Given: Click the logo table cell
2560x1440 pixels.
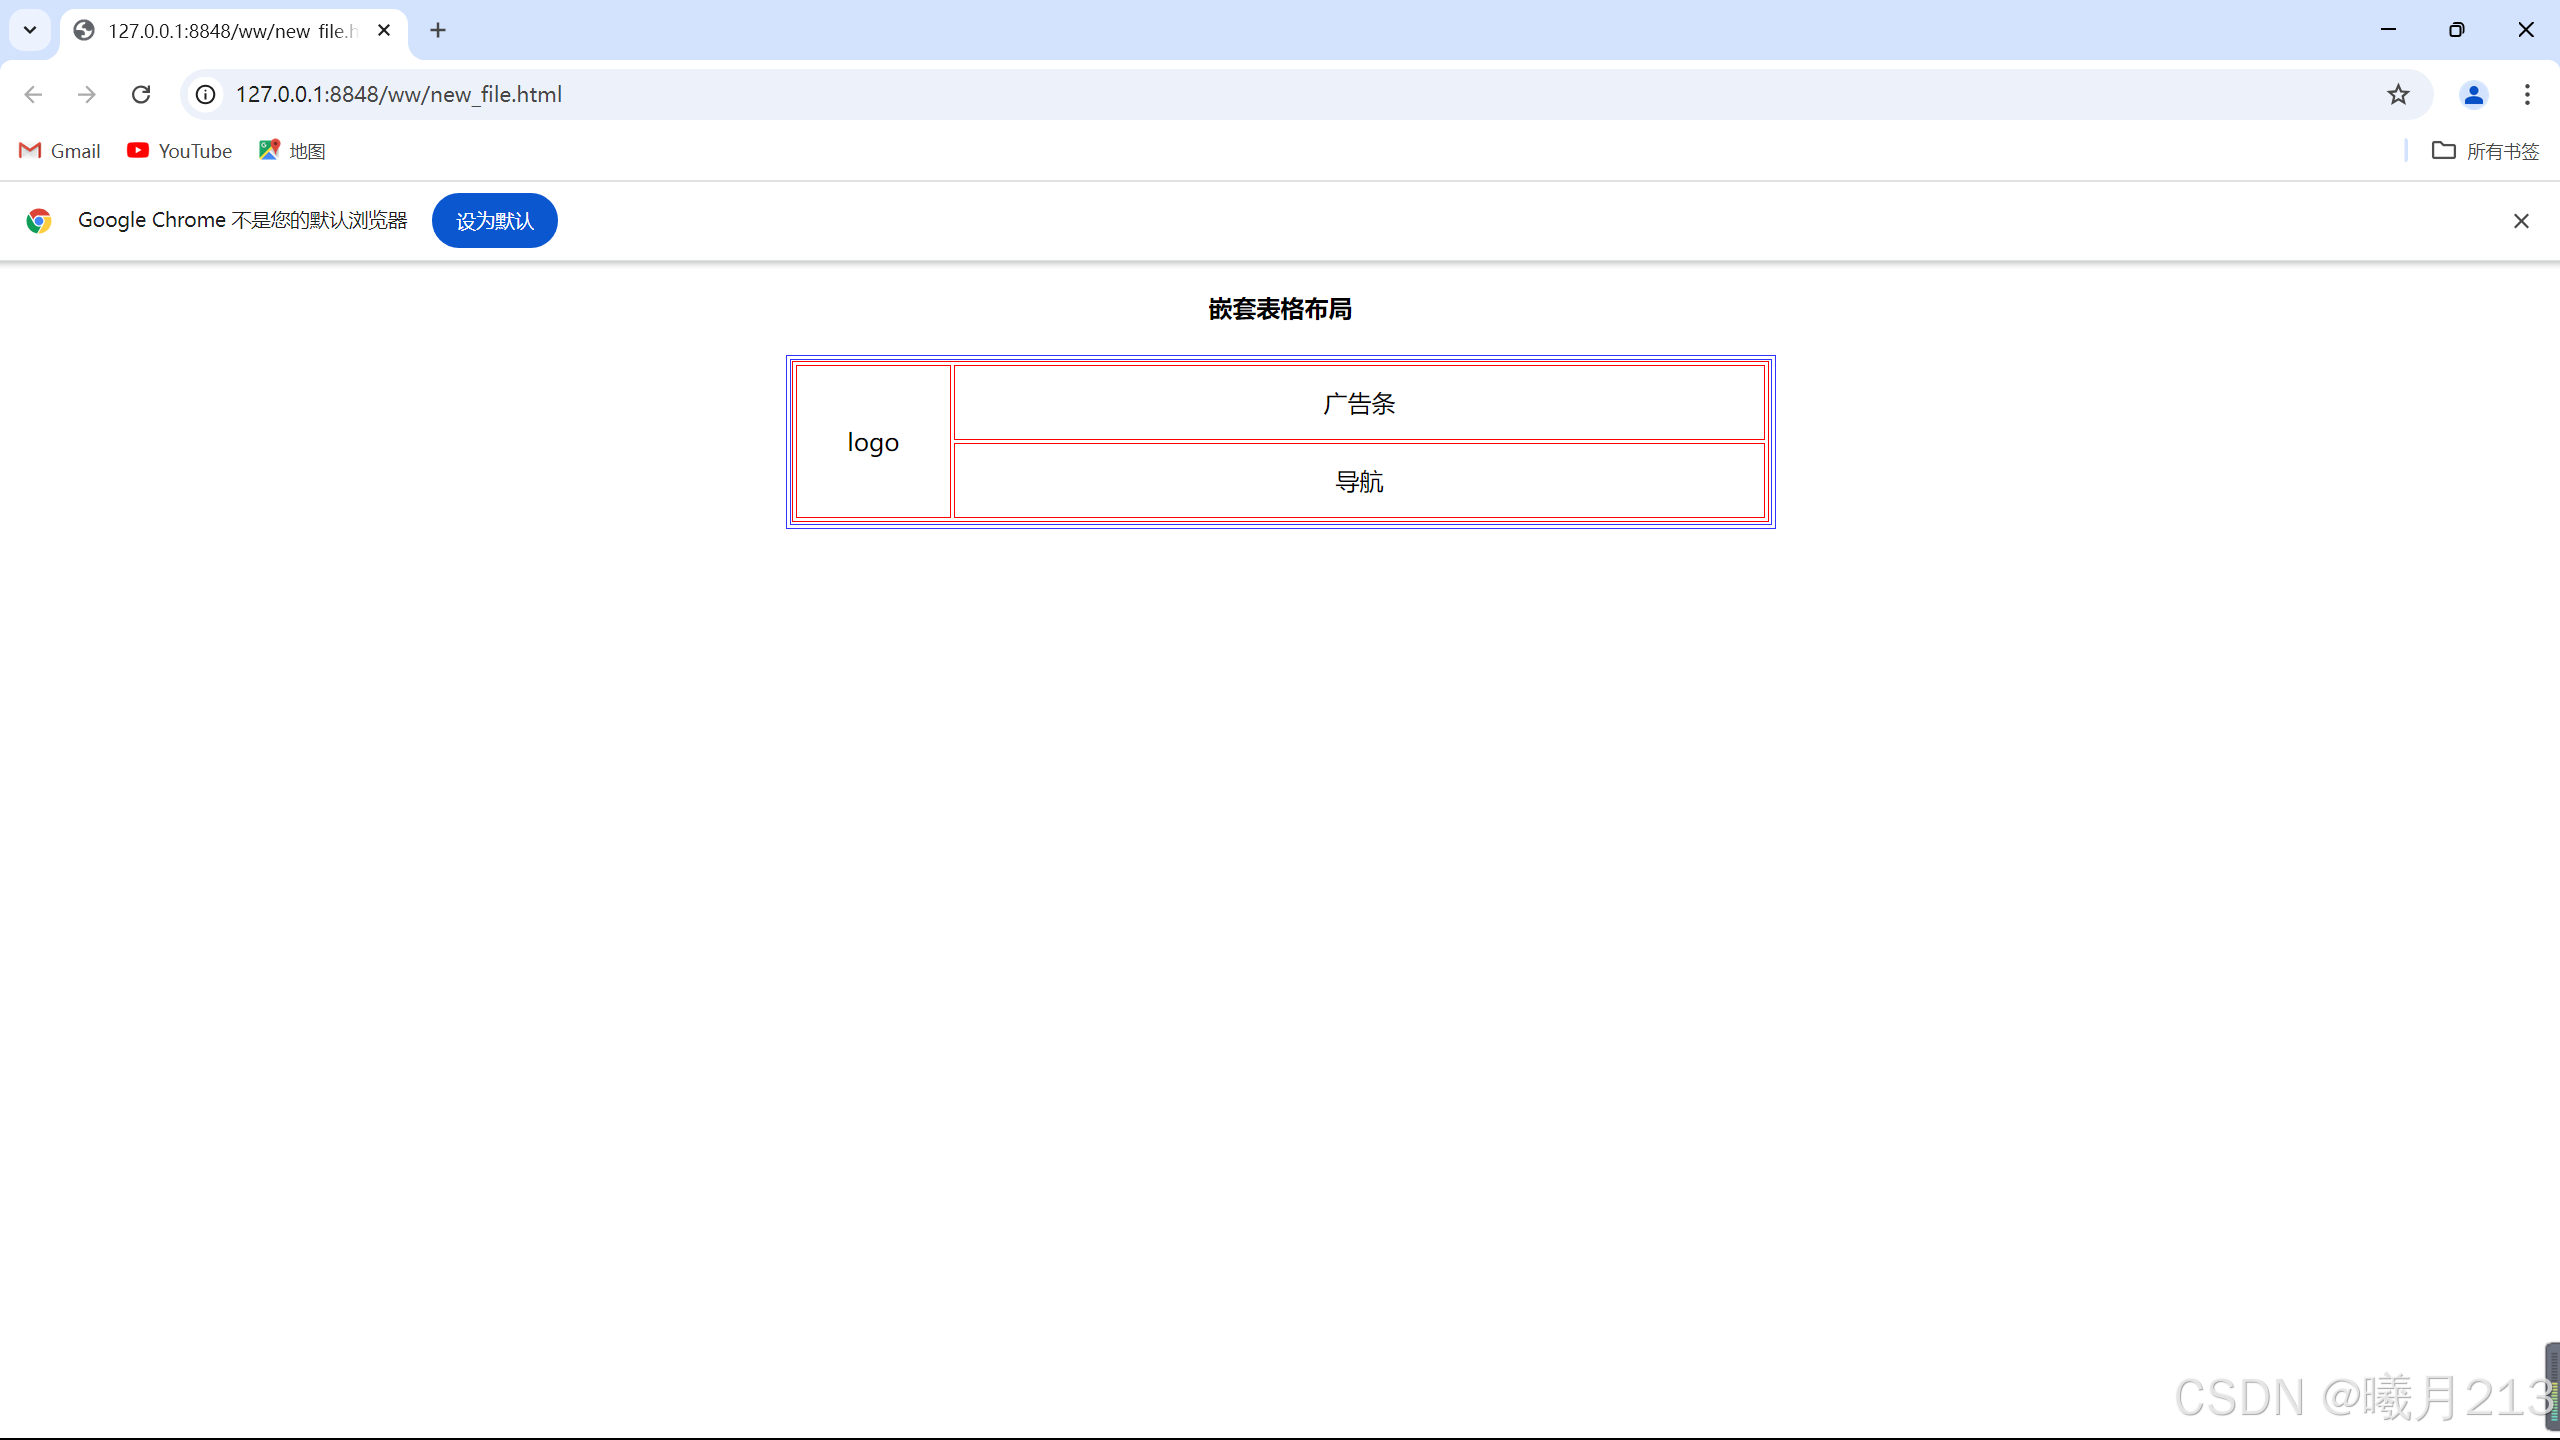Looking at the screenshot, I should click(x=873, y=442).
